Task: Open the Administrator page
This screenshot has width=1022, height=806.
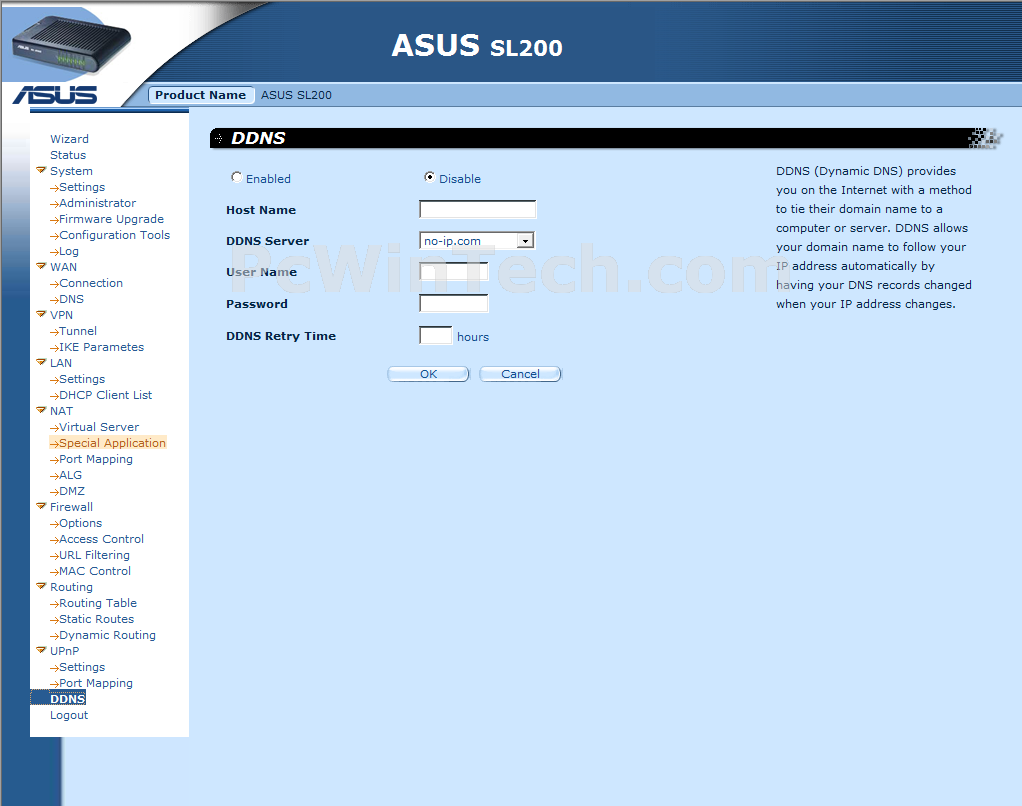Action: click(x=98, y=203)
